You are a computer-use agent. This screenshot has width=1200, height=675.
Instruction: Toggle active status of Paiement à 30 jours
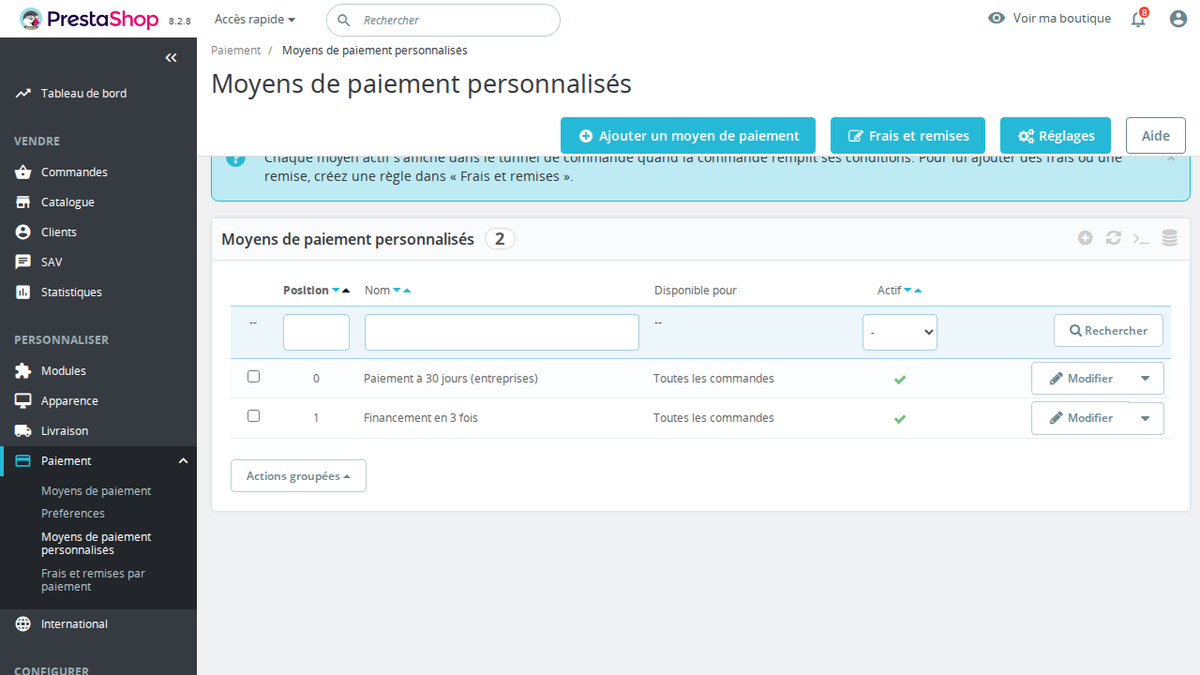pos(900,380)
